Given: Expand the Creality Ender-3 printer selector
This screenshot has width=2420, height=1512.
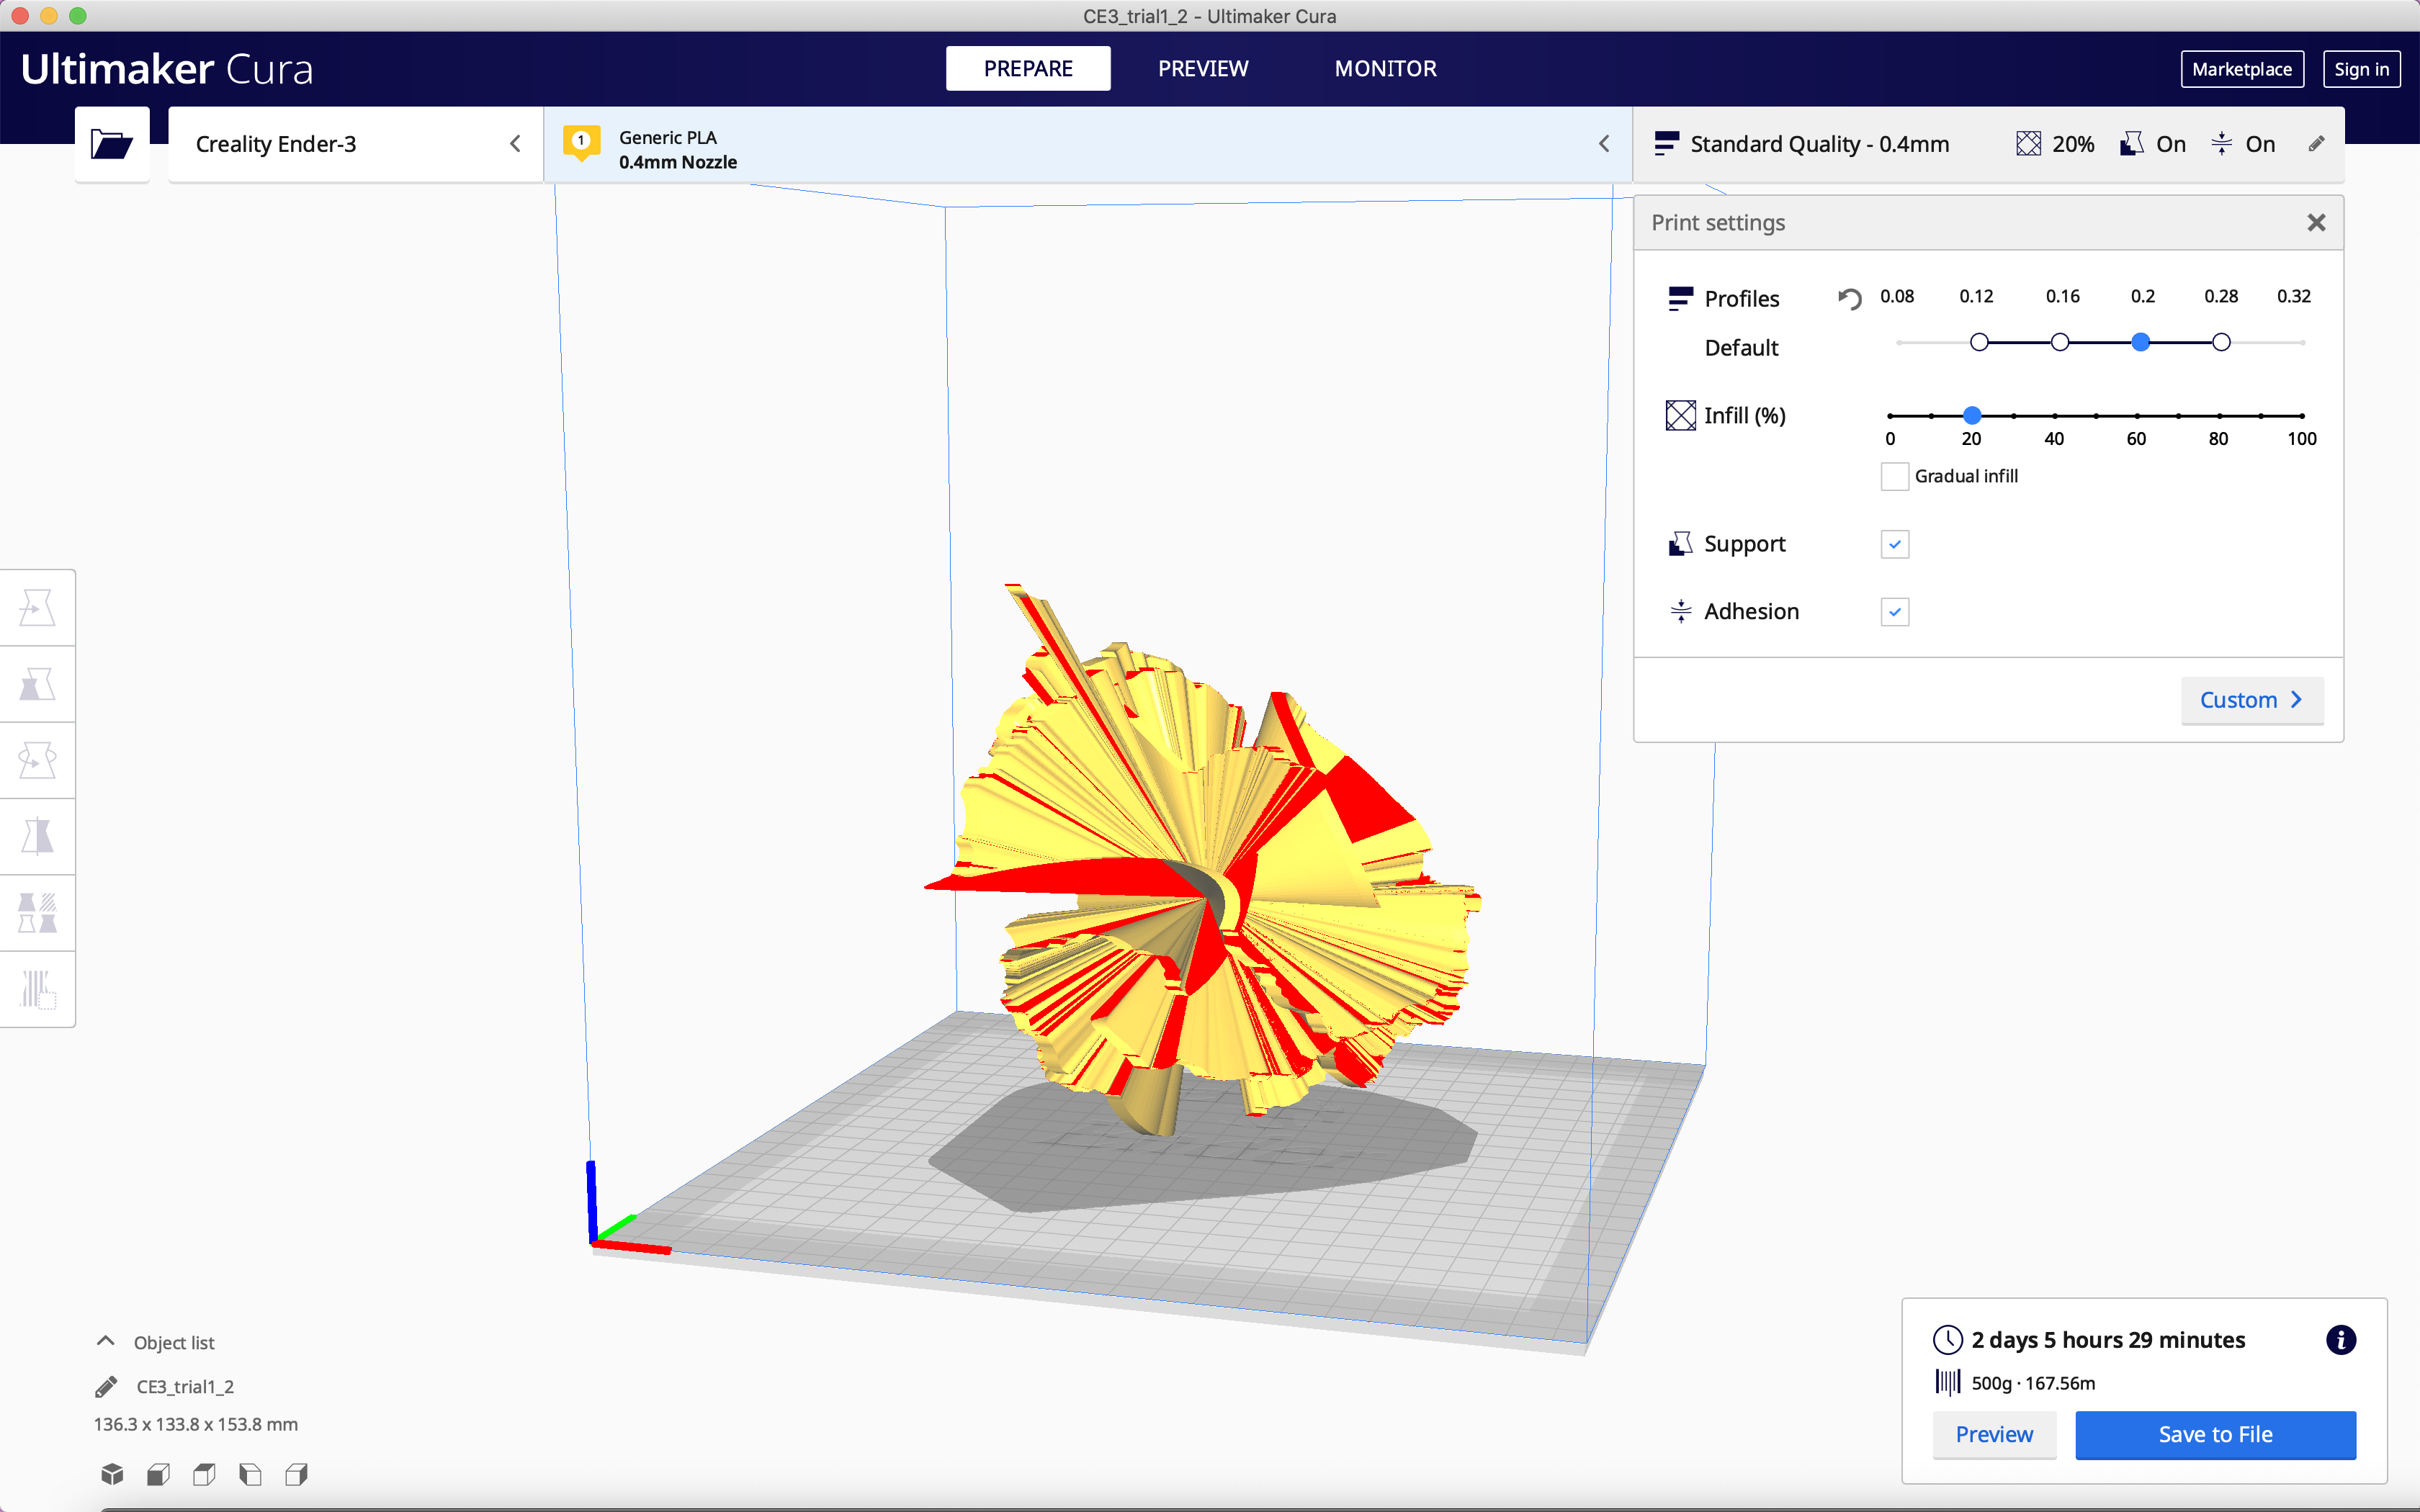Looking at the screenshot, I should pyautogui.click(x=355, y=144).
